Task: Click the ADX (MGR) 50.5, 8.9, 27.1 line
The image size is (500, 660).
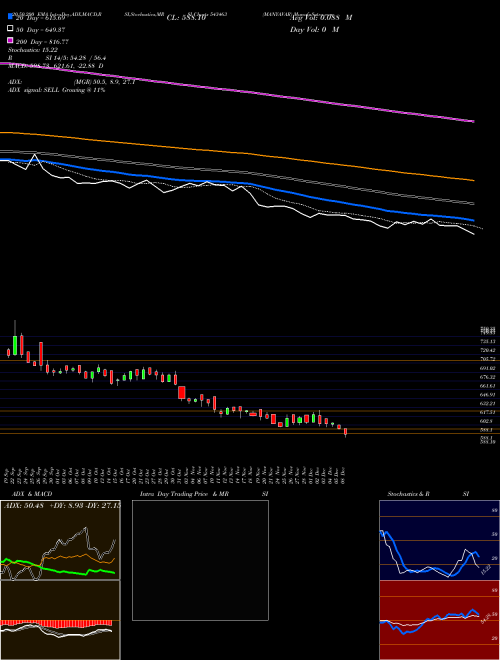Action: tap(72, 82)
